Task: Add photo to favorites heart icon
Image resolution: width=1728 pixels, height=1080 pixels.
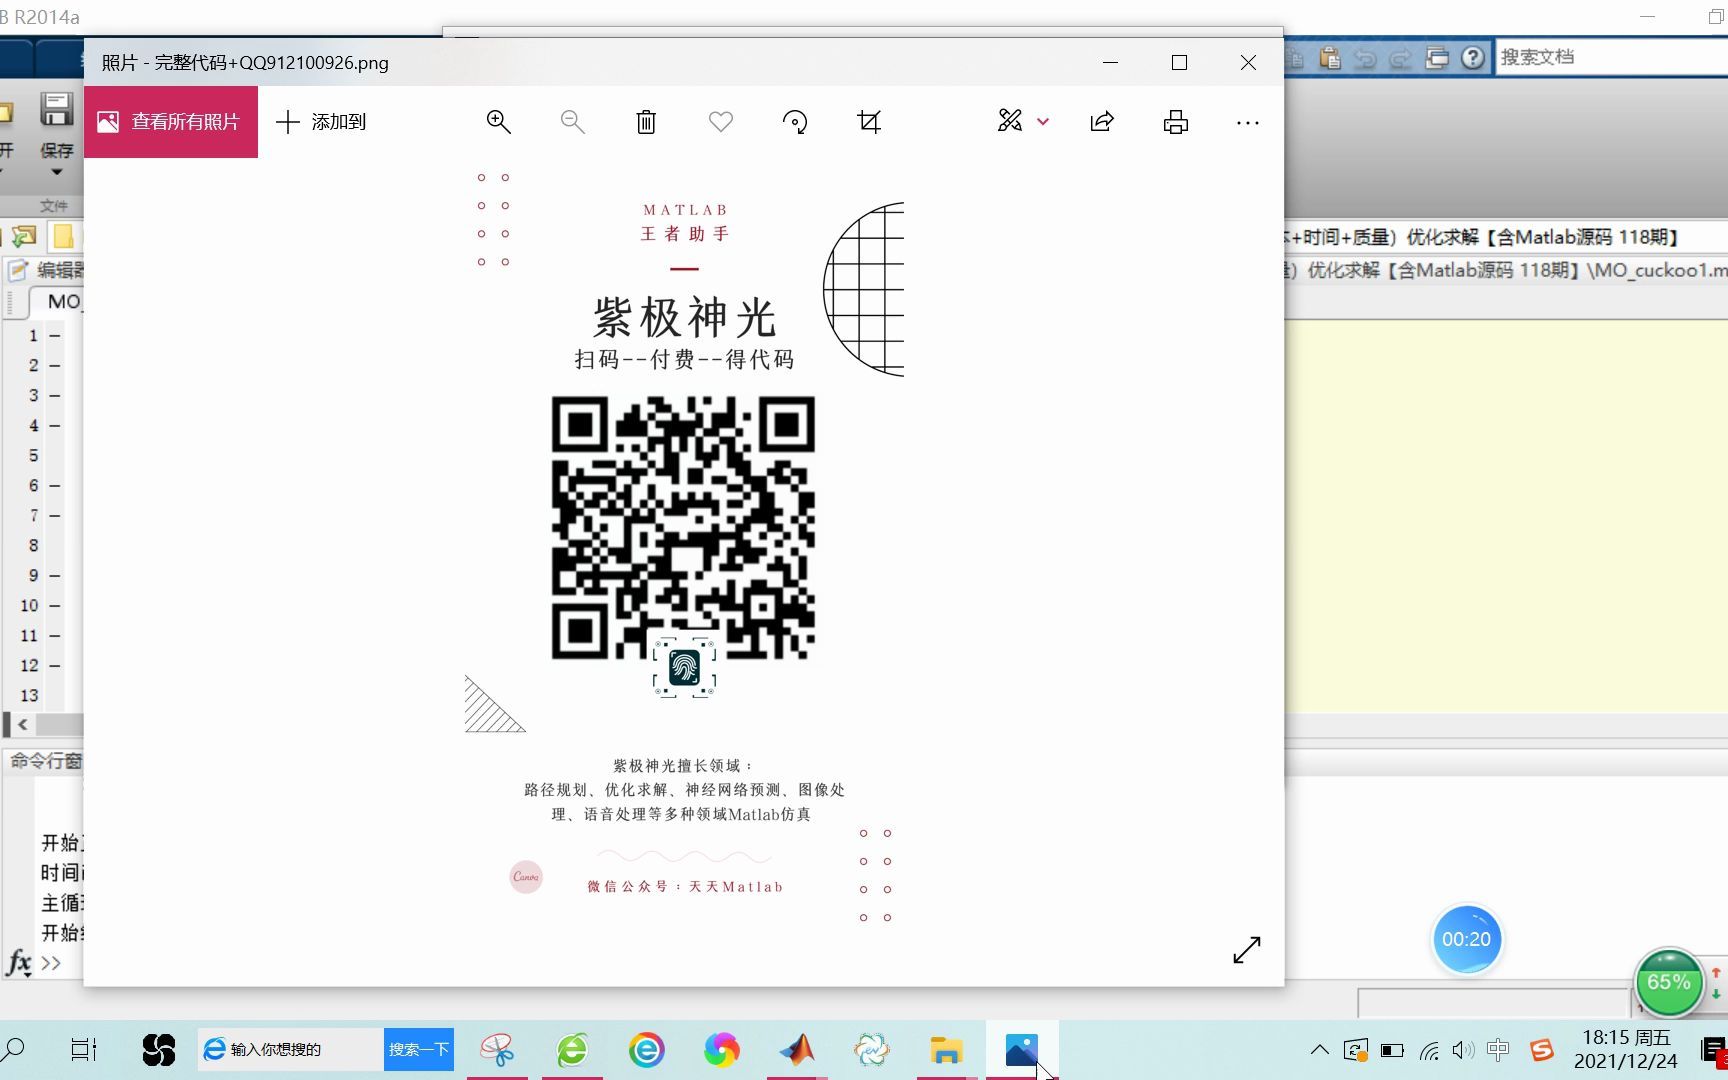Action: pos(721,122)
